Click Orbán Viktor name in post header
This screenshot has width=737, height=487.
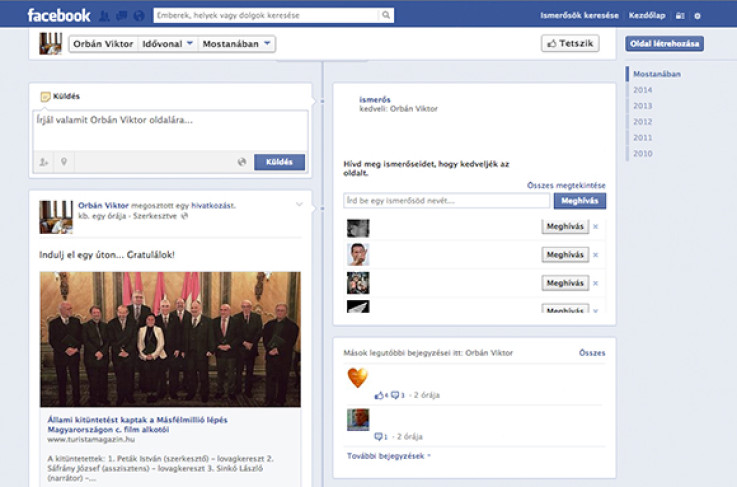click(x=103, y=205)
